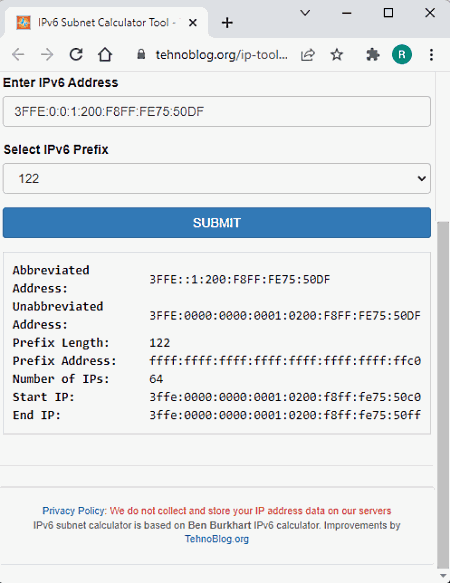Submit the IPv6 subnet calculation

pos(217,223)
